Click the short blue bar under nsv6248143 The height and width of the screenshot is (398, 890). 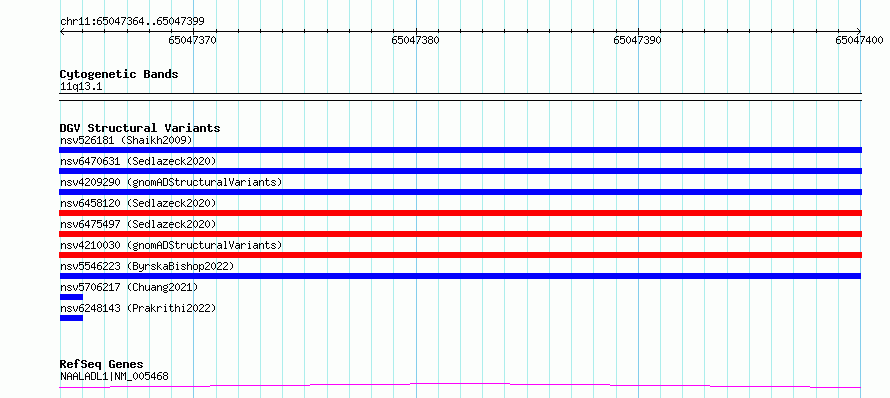tap(72, 318)
